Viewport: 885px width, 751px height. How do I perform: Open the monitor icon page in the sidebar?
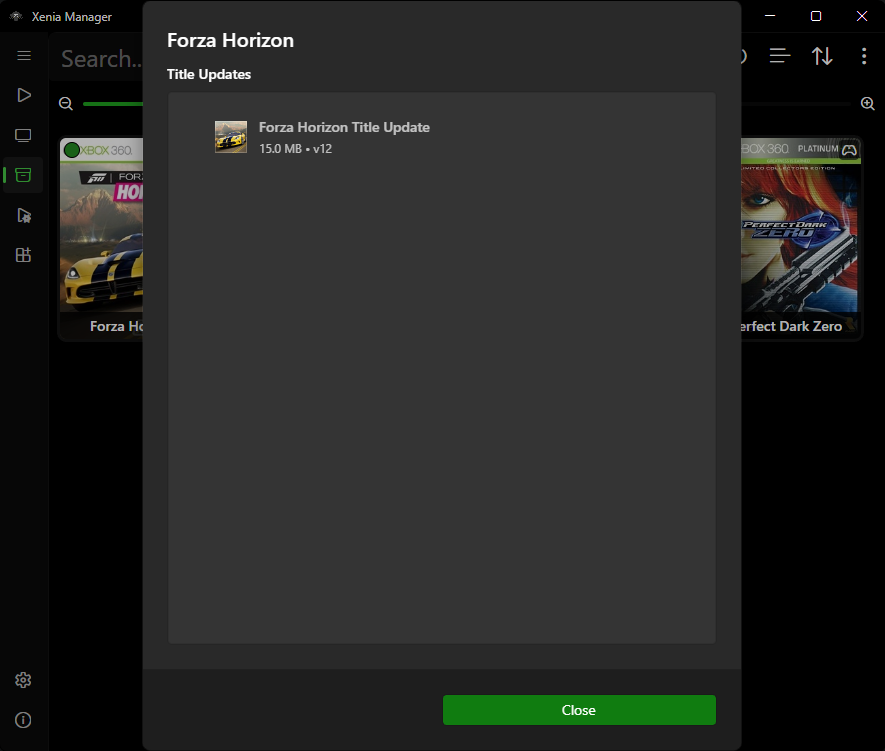pos(23,135)
